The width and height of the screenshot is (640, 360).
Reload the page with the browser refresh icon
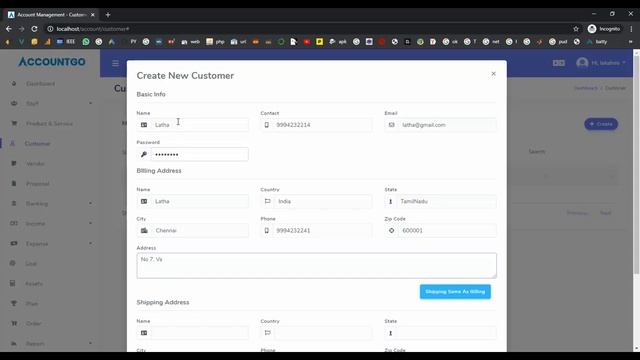(34, 29)
